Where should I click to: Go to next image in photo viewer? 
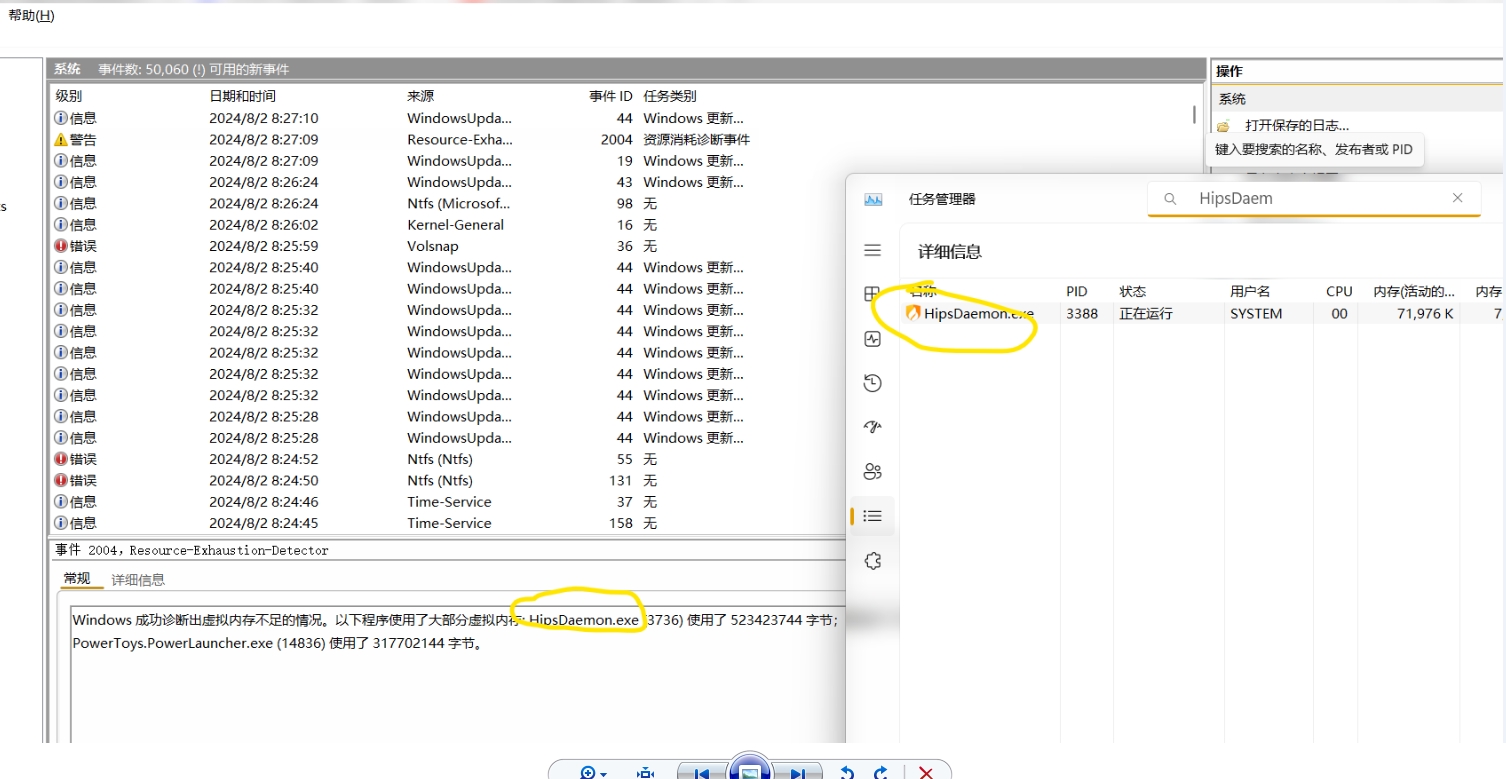tap(797, 773)
